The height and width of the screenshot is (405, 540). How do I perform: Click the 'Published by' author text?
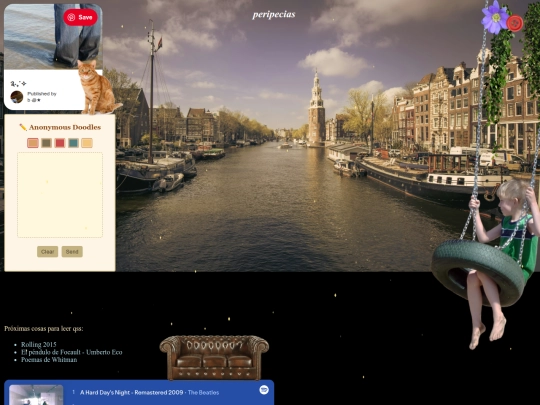click(42, 94)
